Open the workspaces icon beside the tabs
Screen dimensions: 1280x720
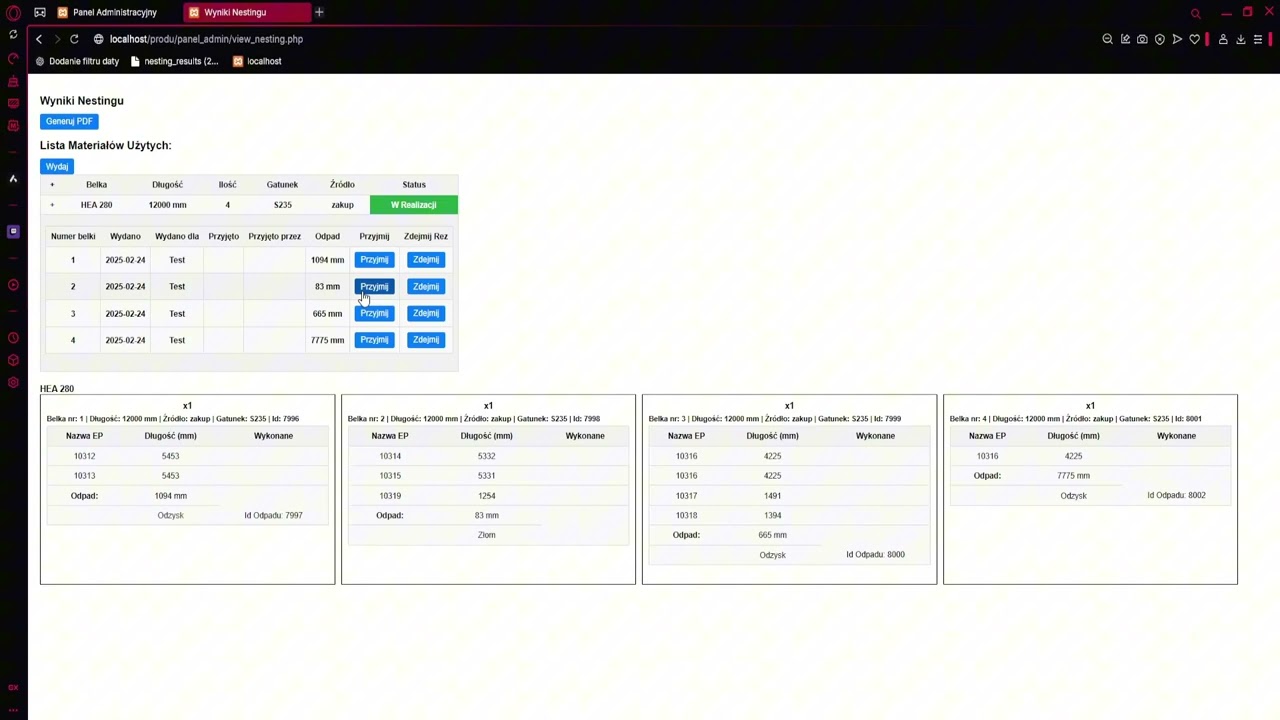coord(39,12)
